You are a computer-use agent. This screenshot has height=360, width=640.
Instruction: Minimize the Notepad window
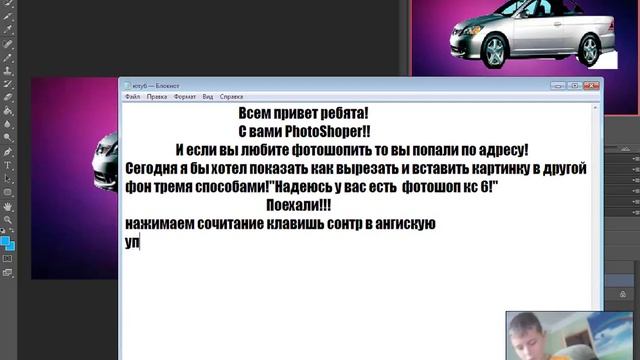point(558,86)
